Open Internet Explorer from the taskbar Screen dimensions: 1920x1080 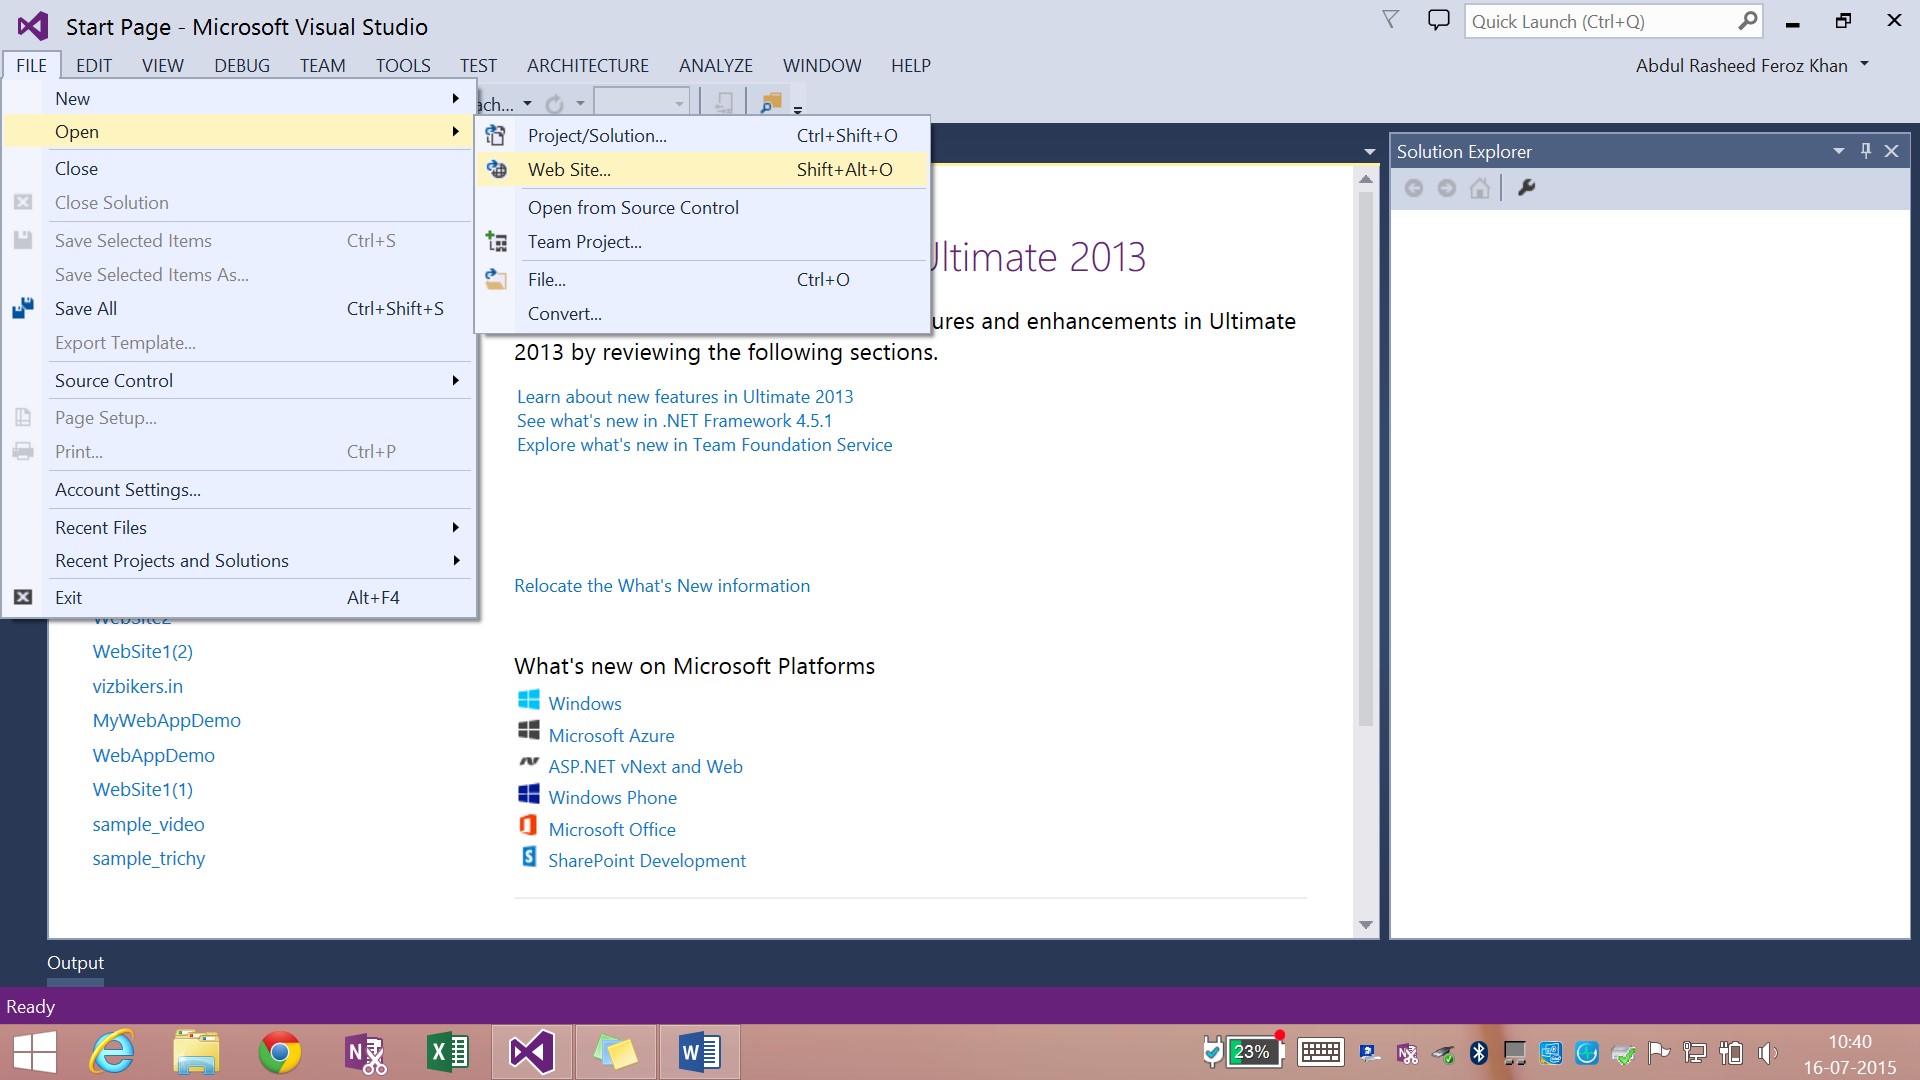[x=112, y=1052]
